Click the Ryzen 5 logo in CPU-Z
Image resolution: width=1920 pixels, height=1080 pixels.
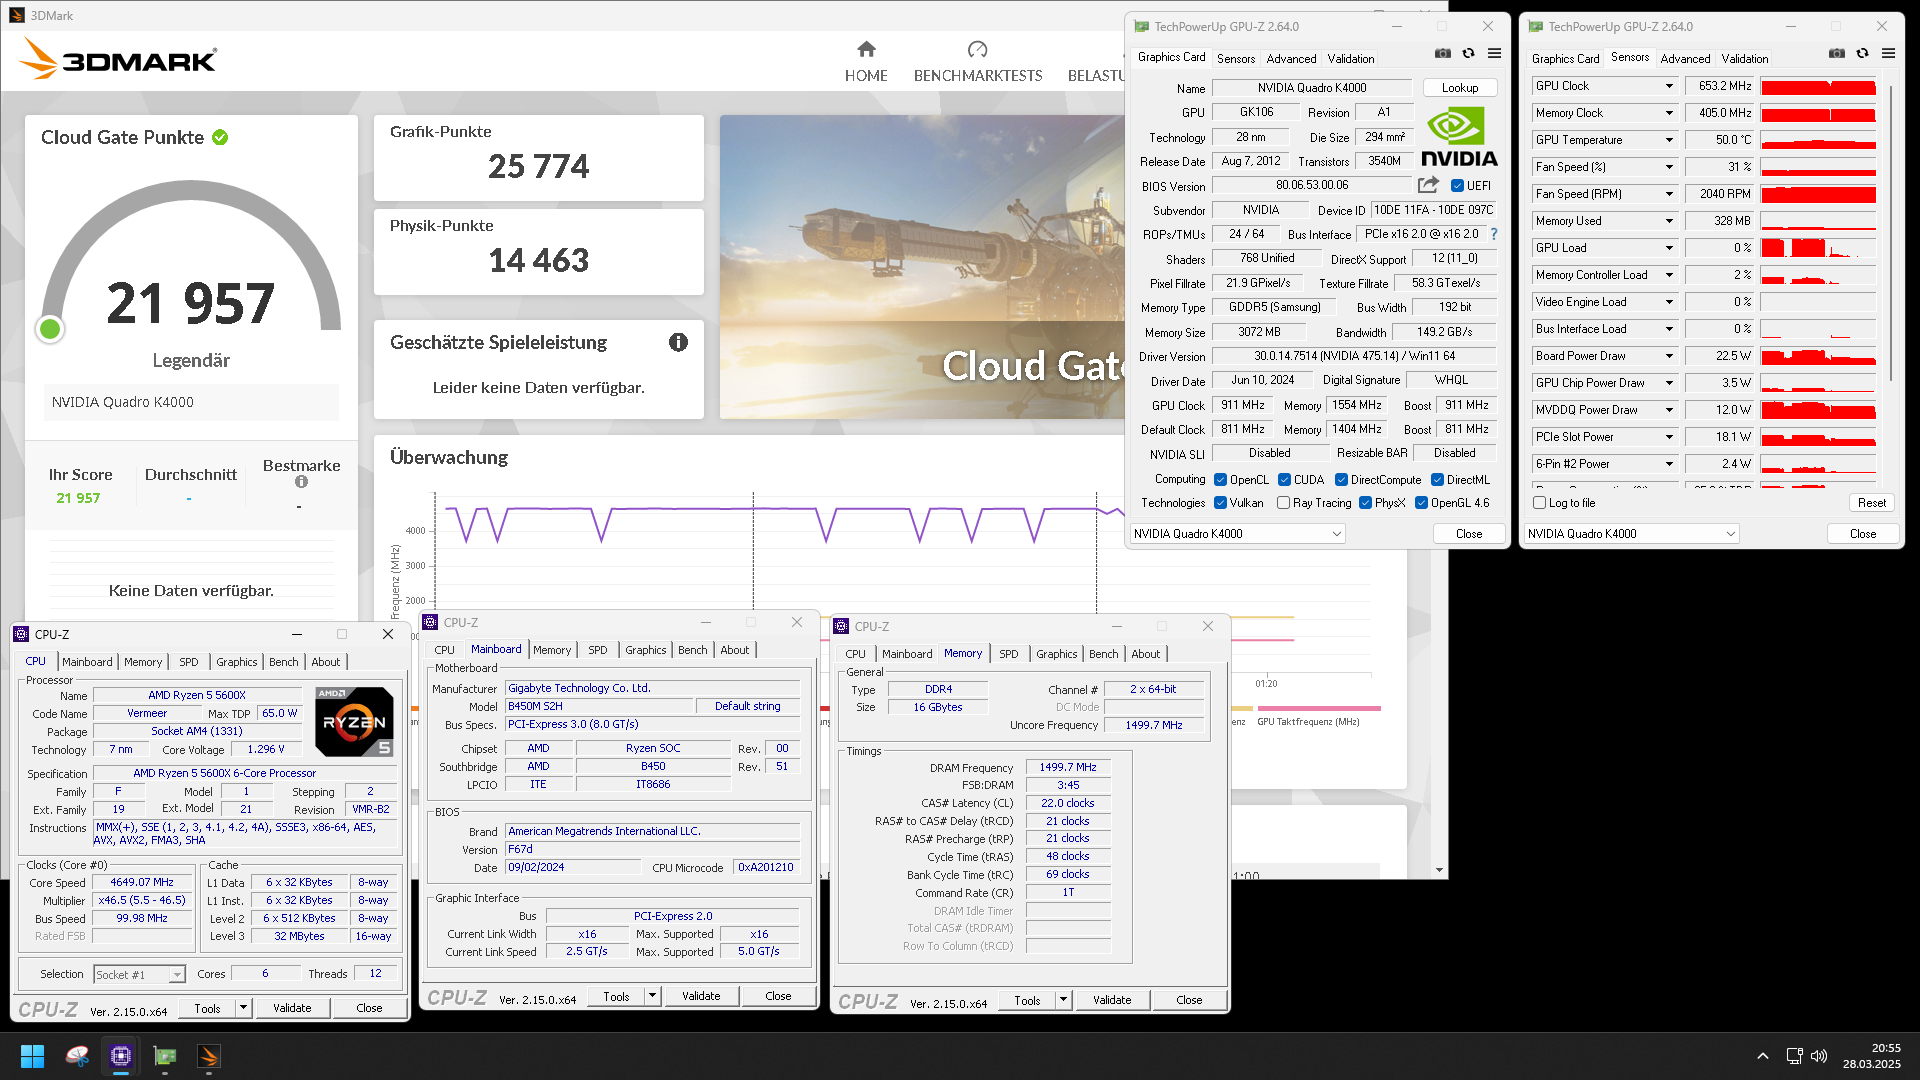(x=354, y=721)
